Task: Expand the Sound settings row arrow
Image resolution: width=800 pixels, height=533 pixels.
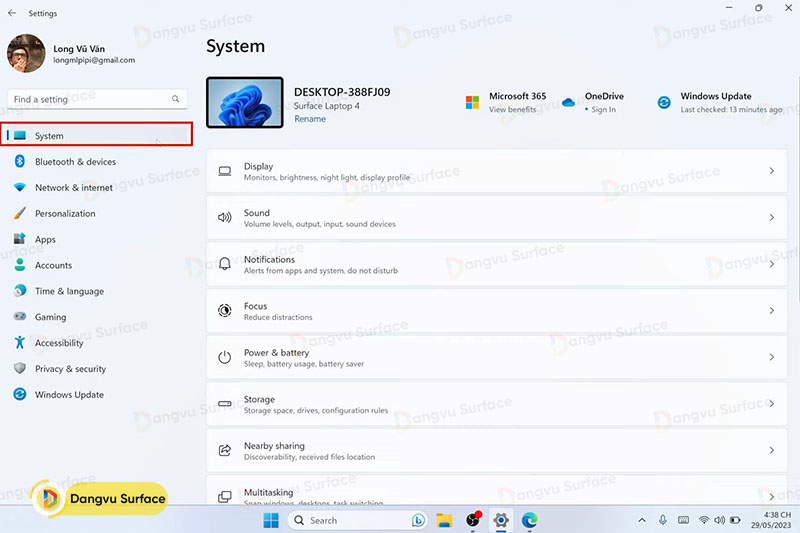Action: pyautogui.click(x=771, y=218)
